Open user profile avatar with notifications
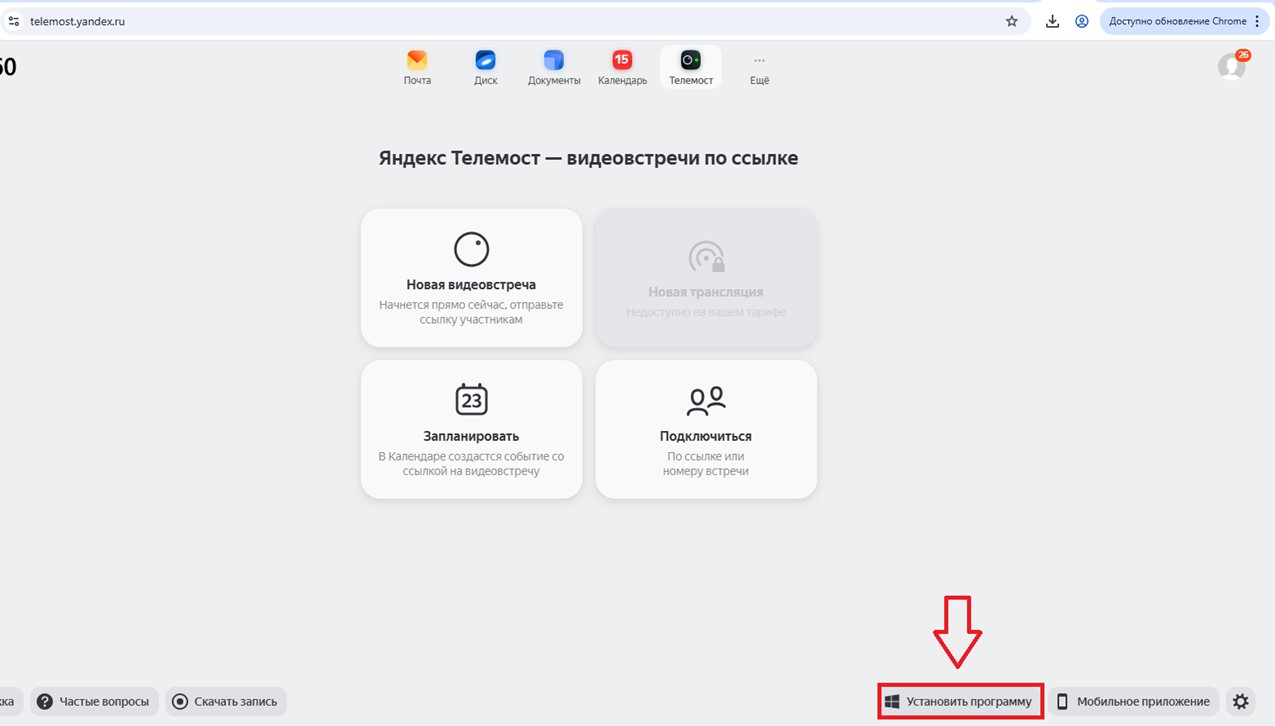 (x=1232, y=67)
